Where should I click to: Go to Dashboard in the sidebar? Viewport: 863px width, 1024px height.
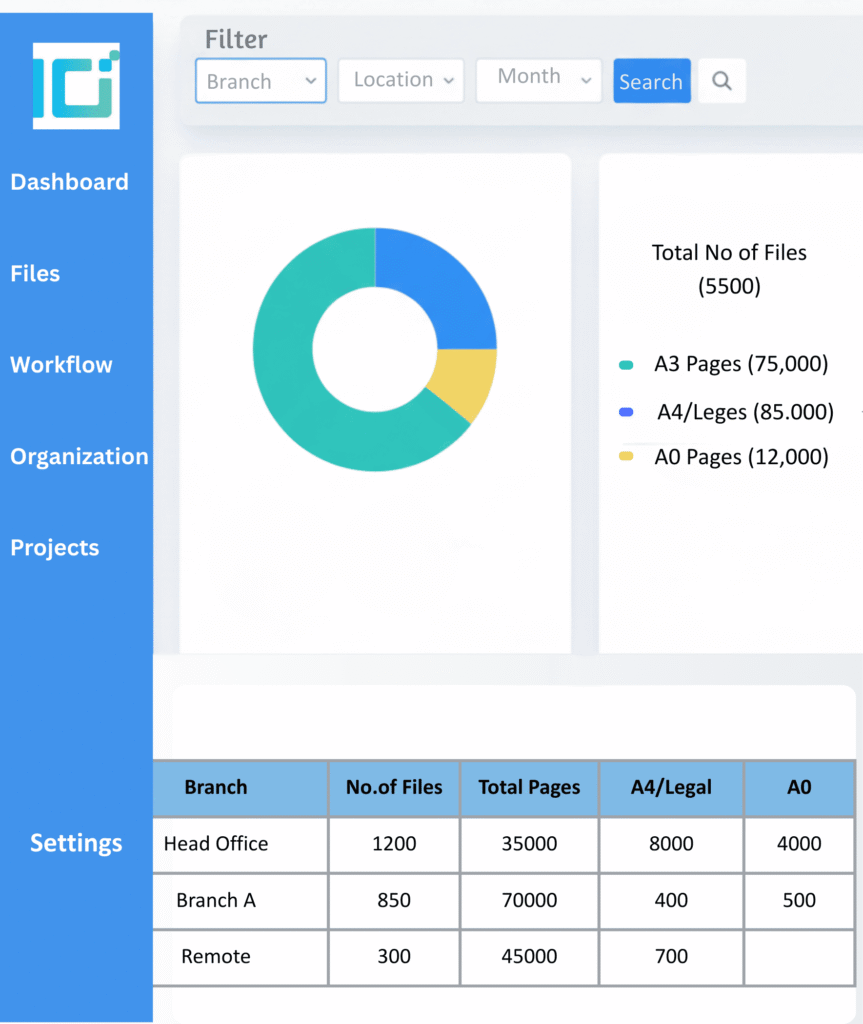tap(69, 182)
